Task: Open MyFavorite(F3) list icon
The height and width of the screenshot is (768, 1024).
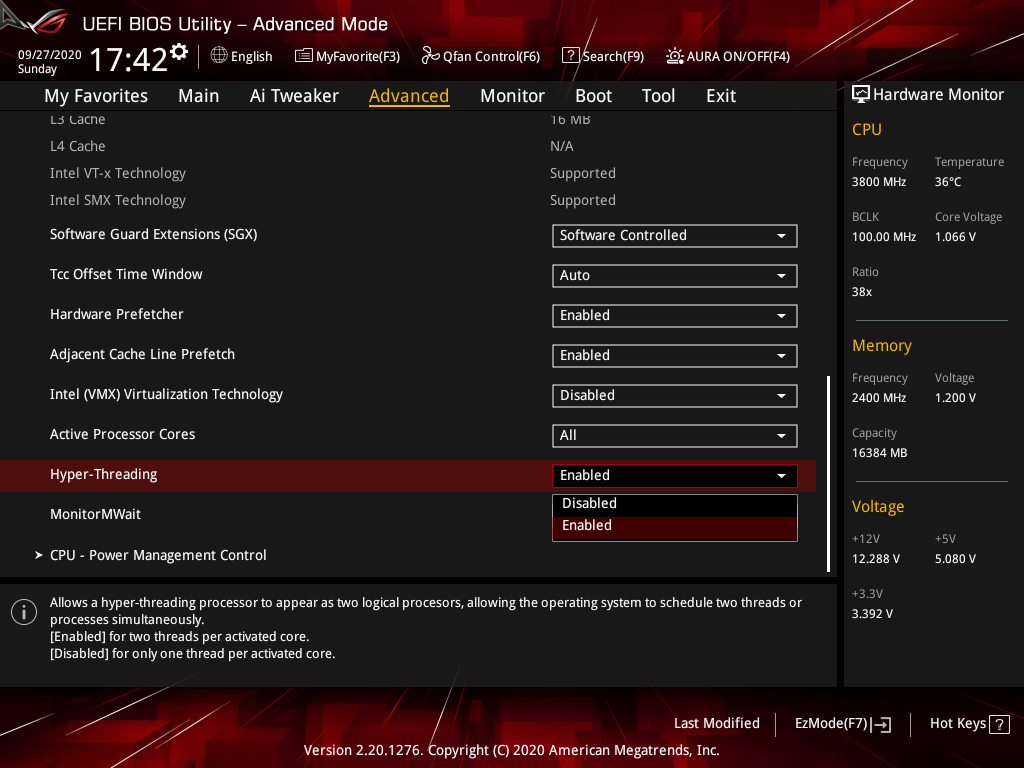Action: point(304,56)
